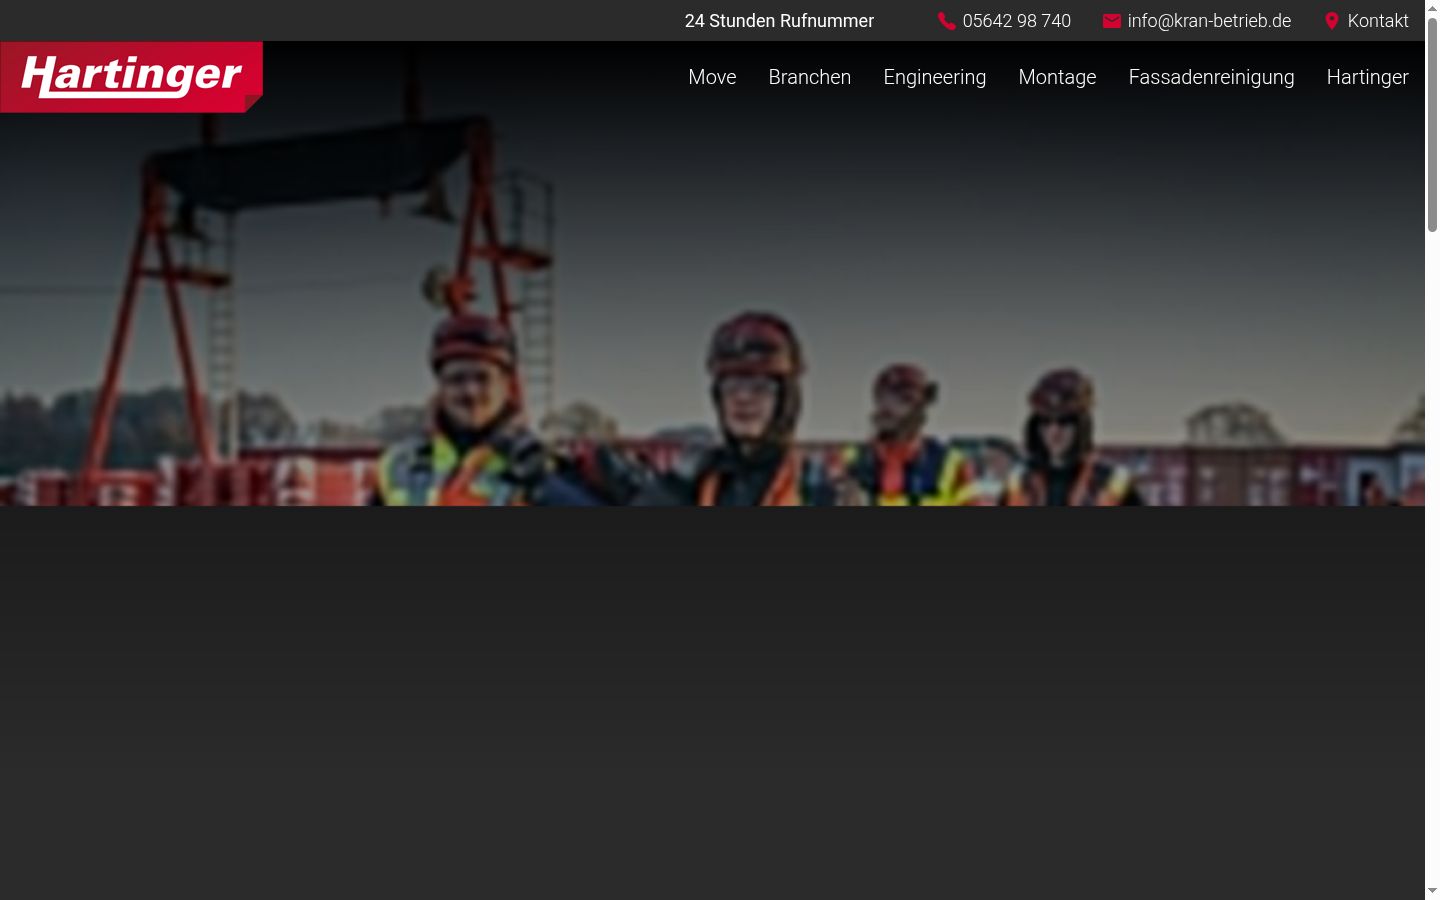Email info@kran-betrieb.de
1440x900 pixels.
point(1209,21)
